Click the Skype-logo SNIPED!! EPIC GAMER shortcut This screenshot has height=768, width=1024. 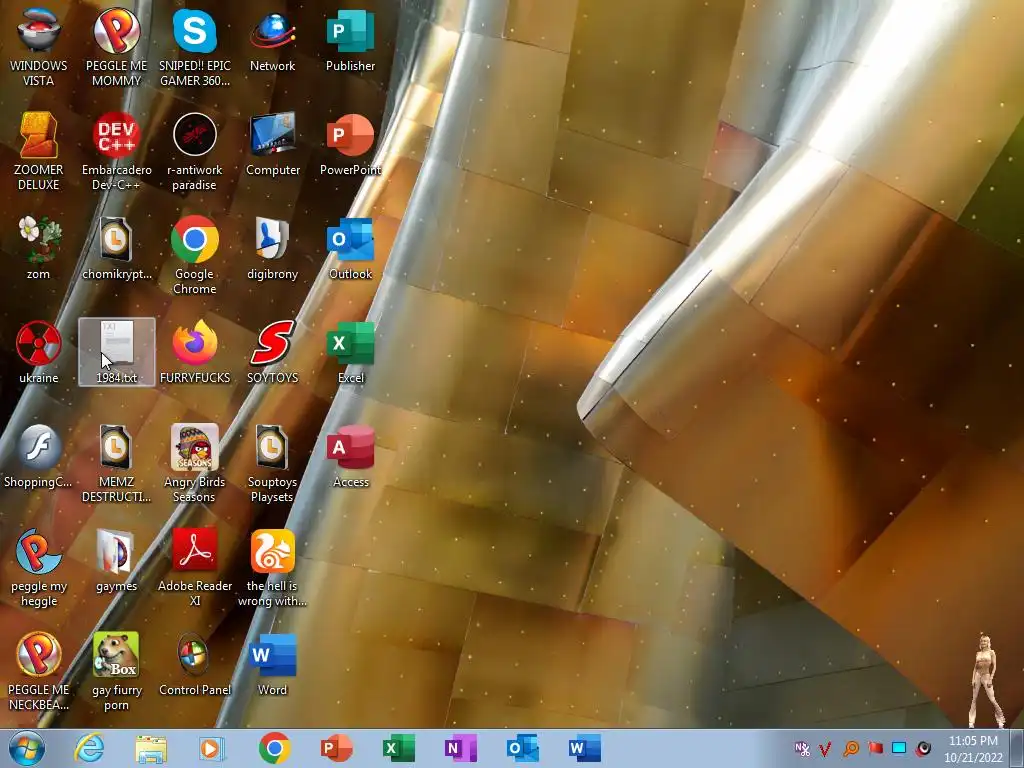coord(195,47)
